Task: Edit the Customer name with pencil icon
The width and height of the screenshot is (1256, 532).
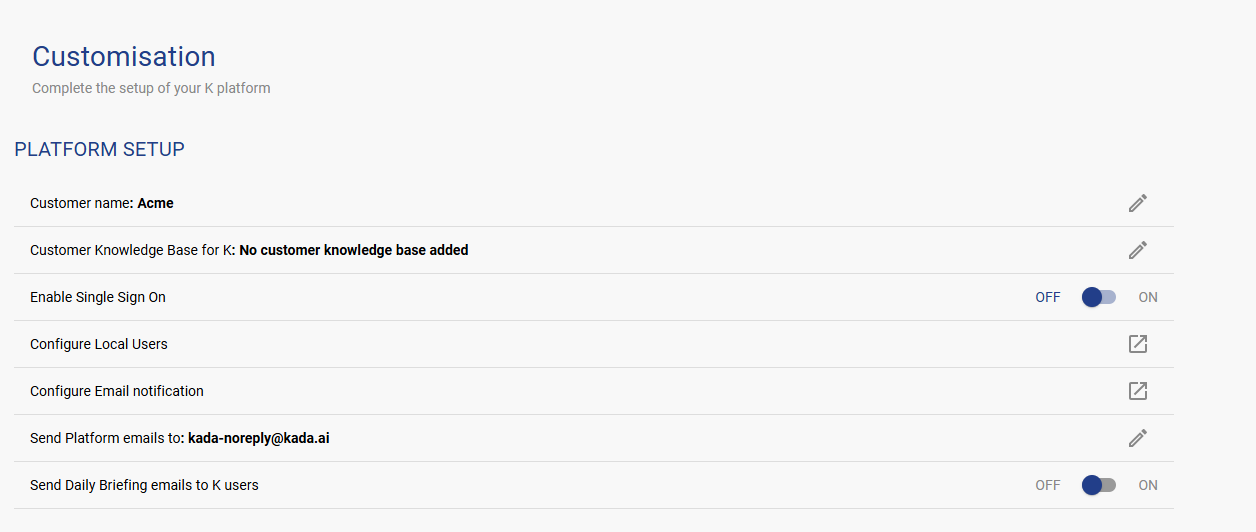Action: [x=1137, y=203]
